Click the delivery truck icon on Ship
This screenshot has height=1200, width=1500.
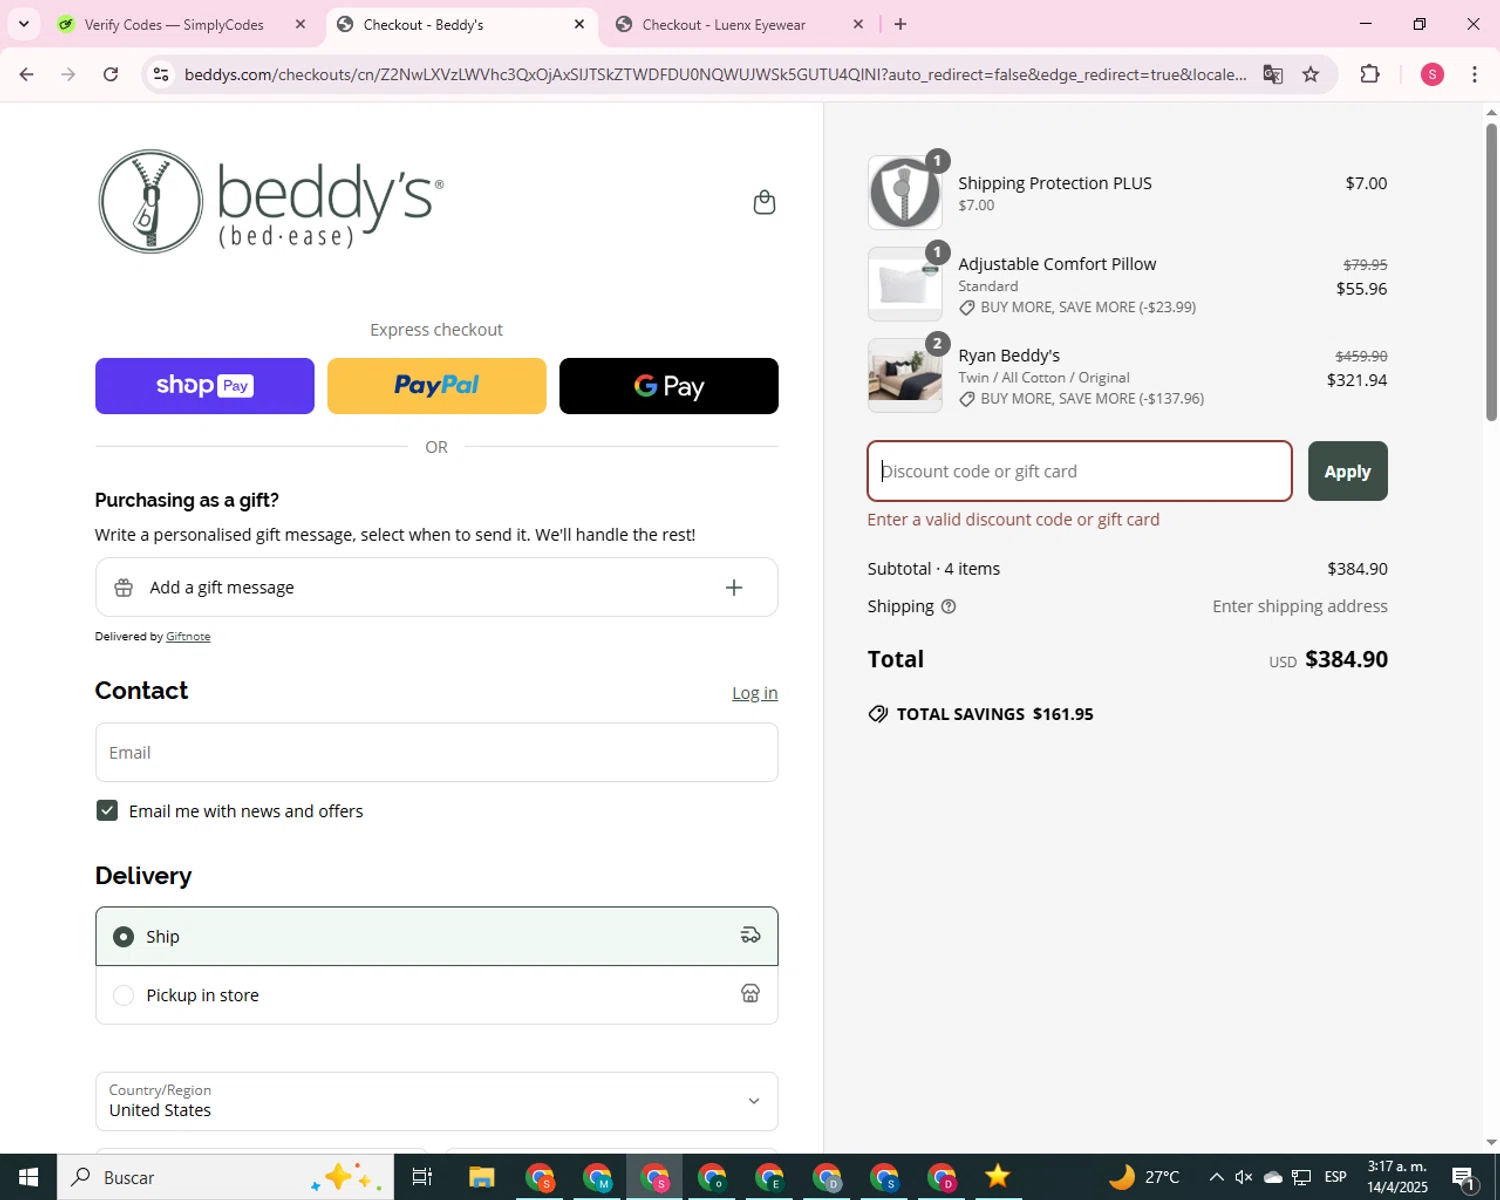pos(750,935)
